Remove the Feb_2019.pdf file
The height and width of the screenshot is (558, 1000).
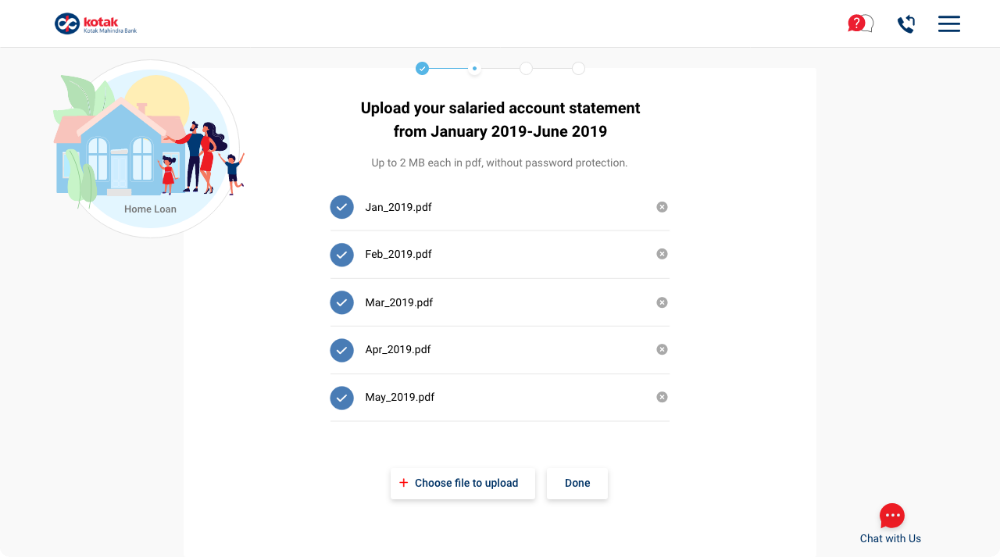662,254
